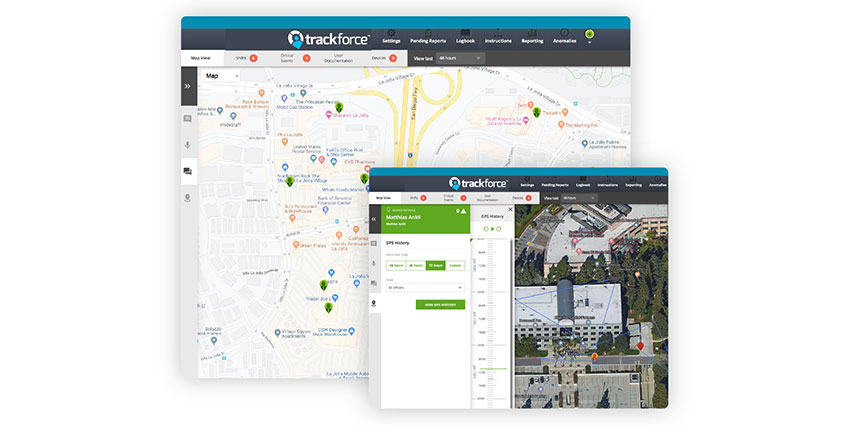Switch to Map View tab in front window
Viewport: 850px width, 425px height.
click(x=384, y=198)
